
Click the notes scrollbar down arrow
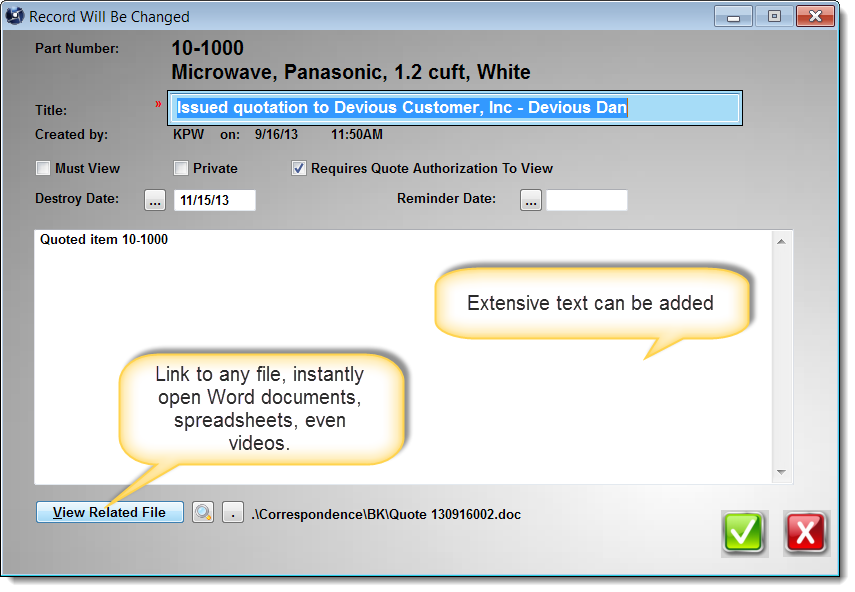[x=784, y=473]
